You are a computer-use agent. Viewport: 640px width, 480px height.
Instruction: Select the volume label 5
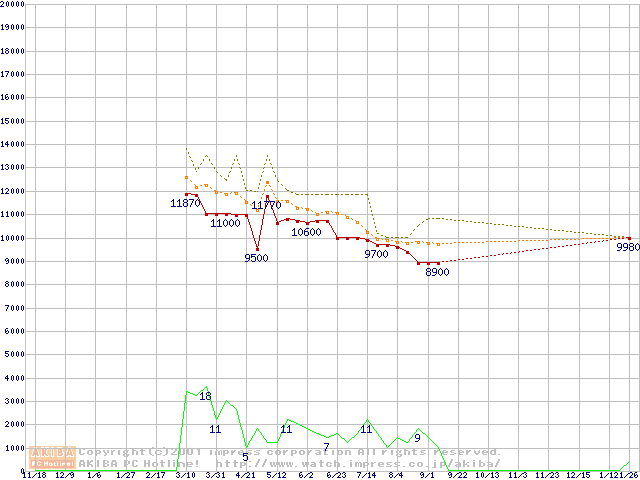click(245, 456)
